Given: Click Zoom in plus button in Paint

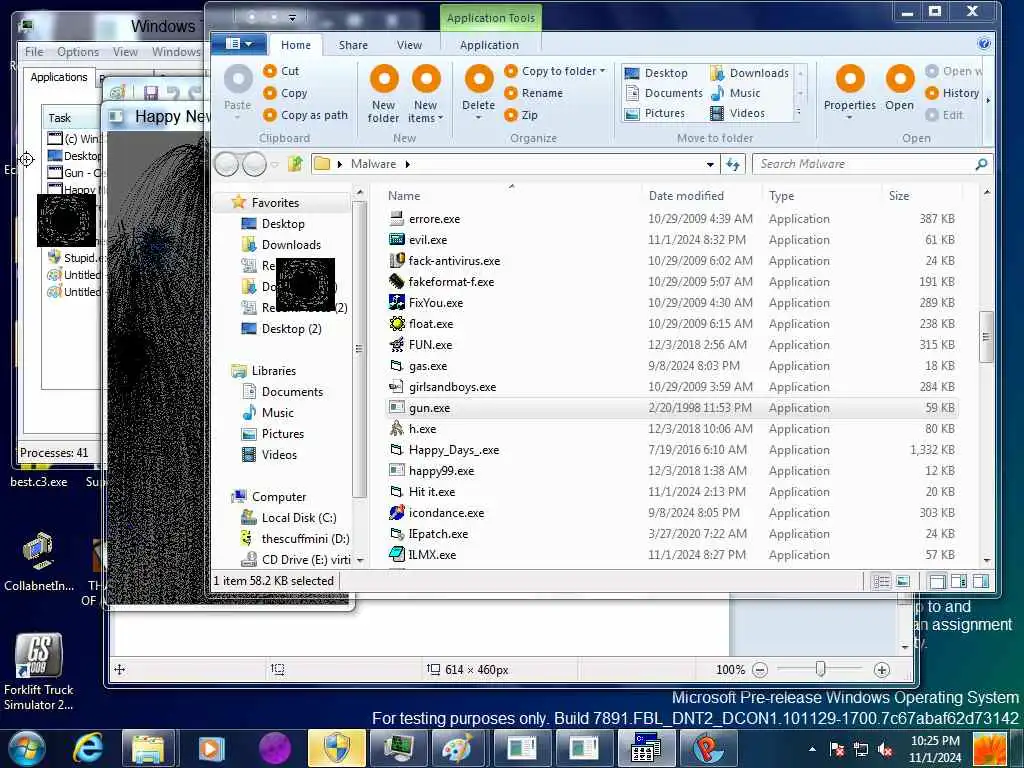Looking at the screenshot, I should tap(882, 669).
